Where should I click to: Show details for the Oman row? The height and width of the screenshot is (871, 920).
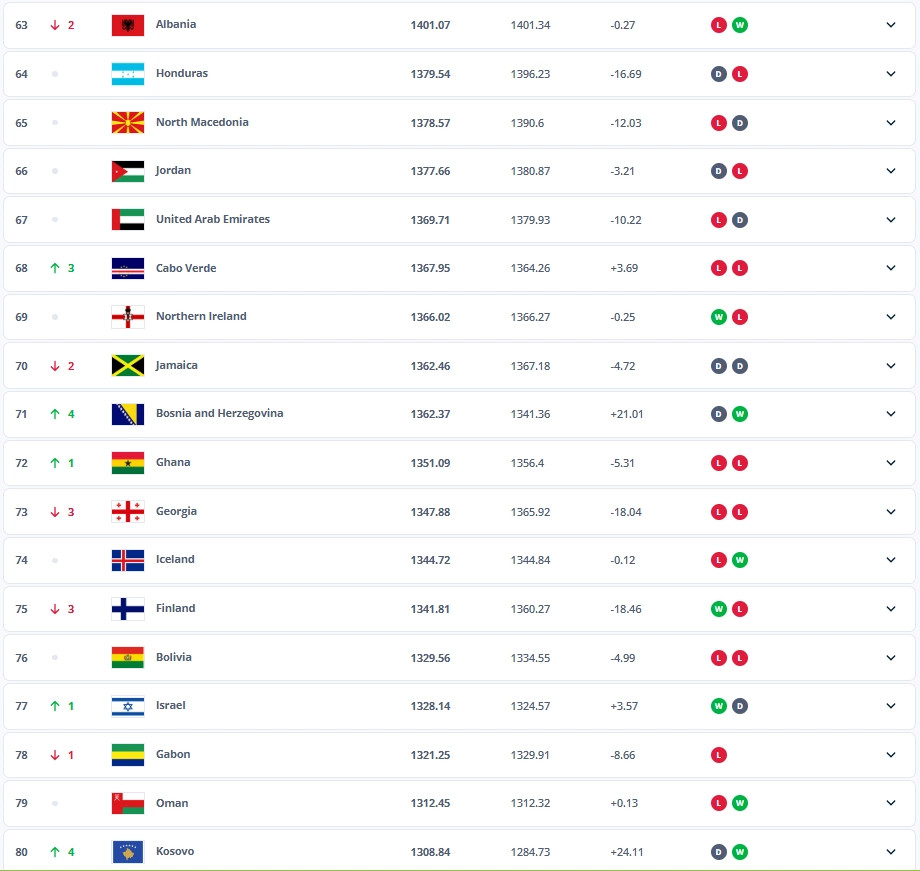(x=890, y=804)
